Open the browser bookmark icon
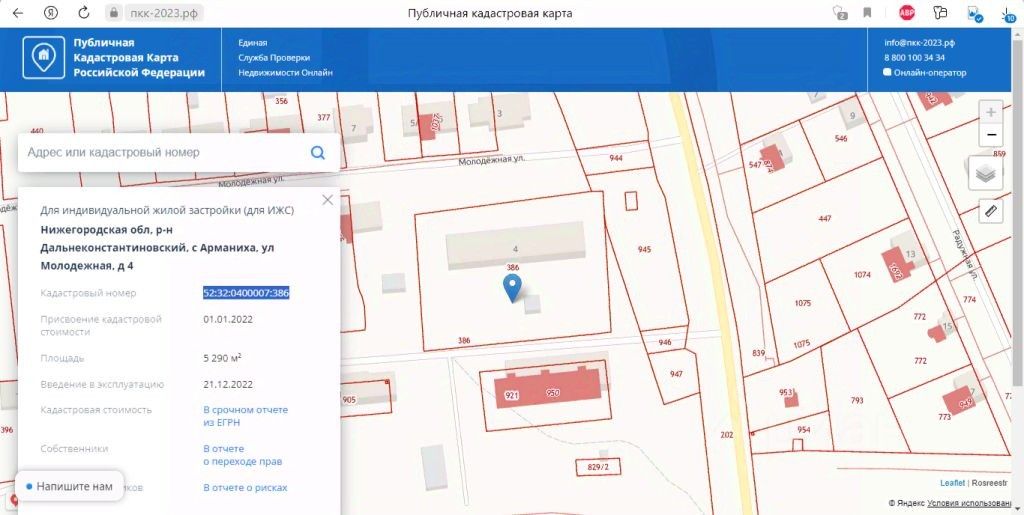Image resolution: width=1024 pixels, height=515 pixels. click(x=867, y=12)
